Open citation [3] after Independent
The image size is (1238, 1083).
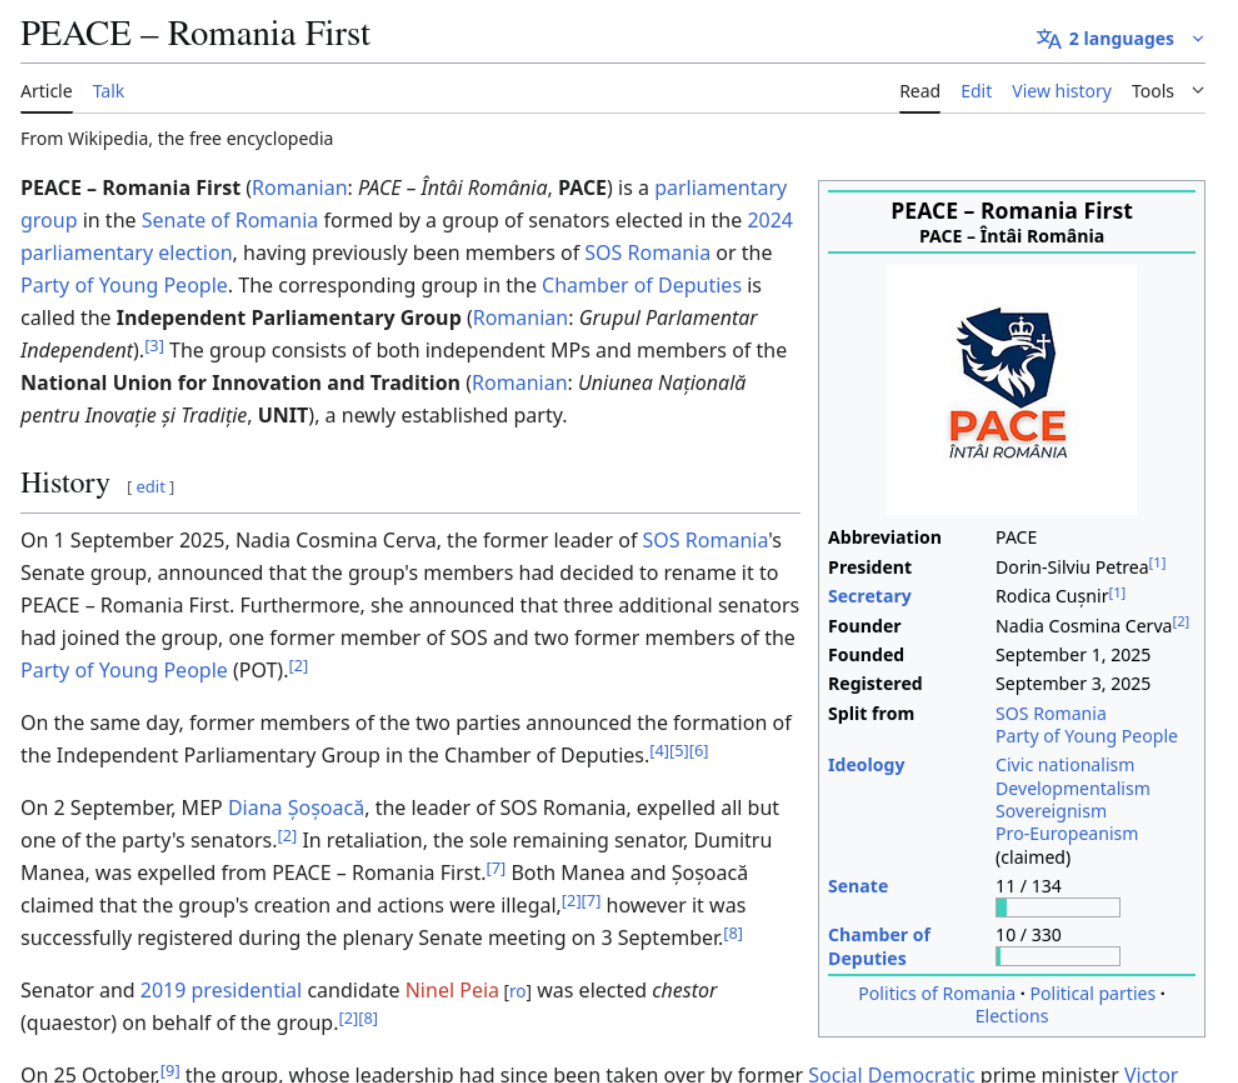coord(154,346)
